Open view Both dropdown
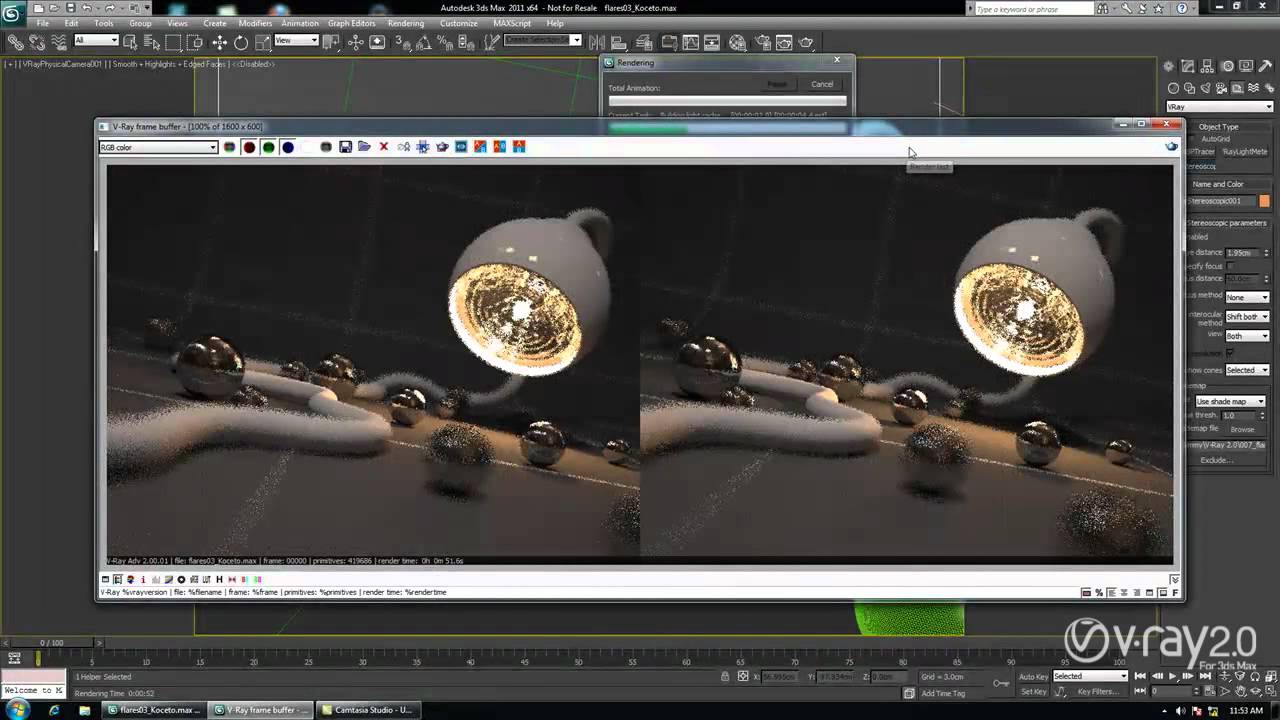This screenshot has width=1280, height=720. coord(1247,336)
